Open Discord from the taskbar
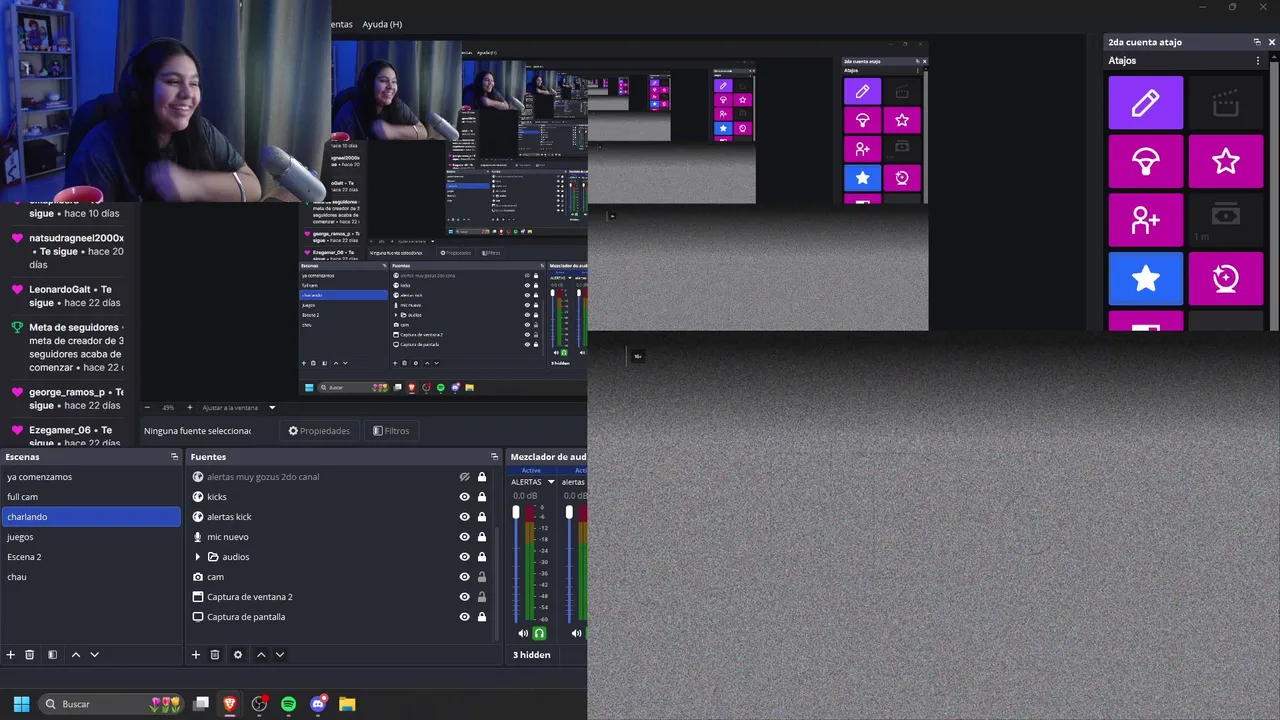Viewport: 1280px width, 720px height. 318,704
